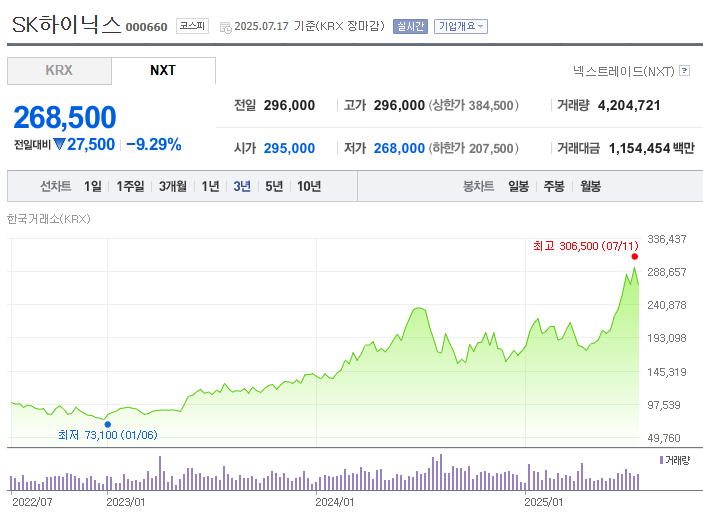
Task: Click the 2022/07 axis label
Action: pyautogui.click(x=32, y=502)
